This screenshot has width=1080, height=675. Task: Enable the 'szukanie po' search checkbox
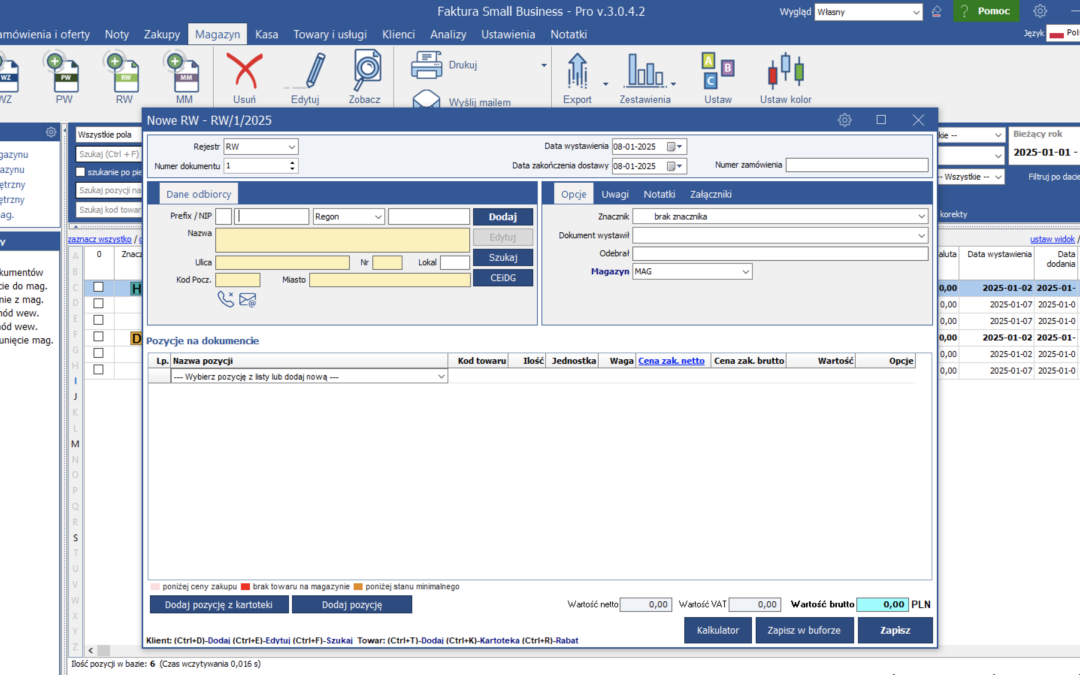click(x=81, y=172)
